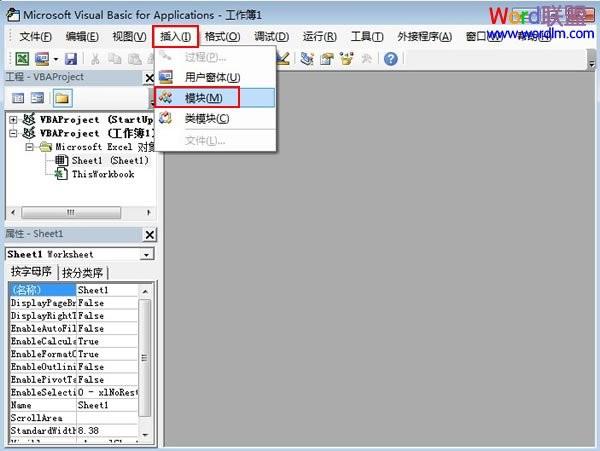This screenshot has height=451, width=600.
Task: Click the 类模块 class module icon
Action: click(x=166, y=118)
